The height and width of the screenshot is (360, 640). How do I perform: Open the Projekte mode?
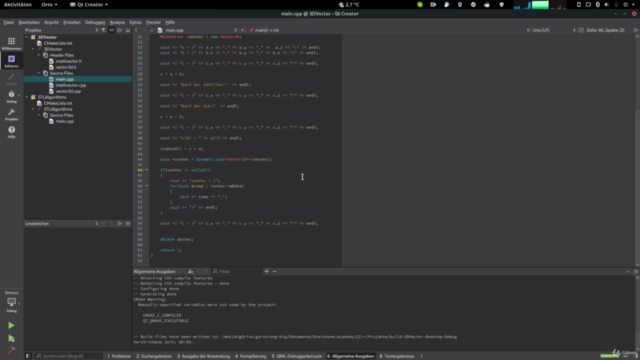click(11, 114)
